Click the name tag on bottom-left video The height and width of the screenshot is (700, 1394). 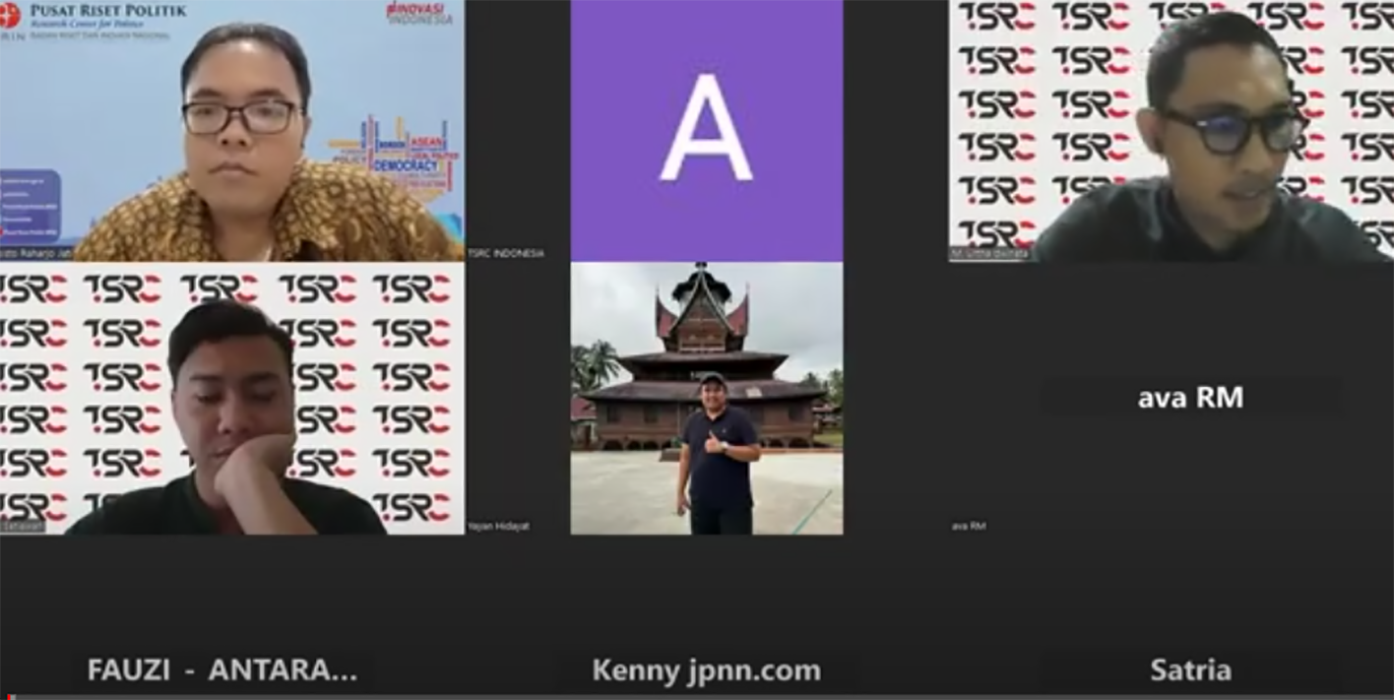tap(22, 526)
